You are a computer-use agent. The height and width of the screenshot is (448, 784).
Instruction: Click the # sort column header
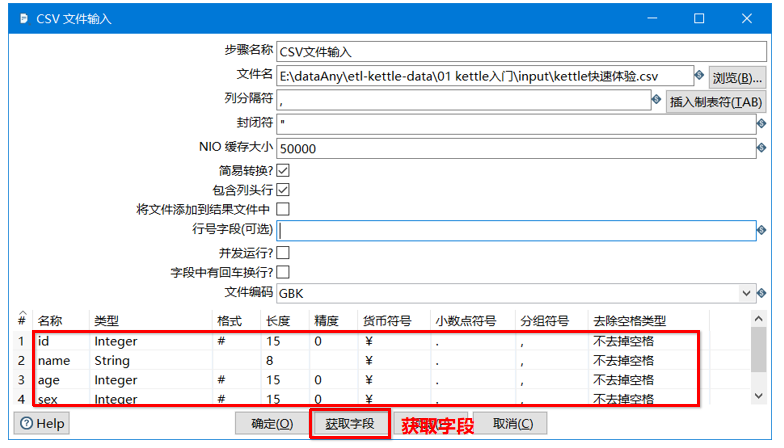point(22,319)
